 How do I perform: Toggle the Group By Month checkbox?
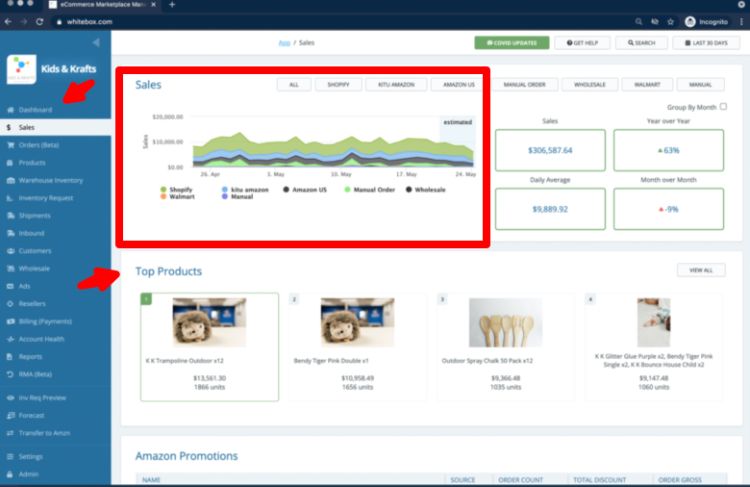tap(723, 107)
